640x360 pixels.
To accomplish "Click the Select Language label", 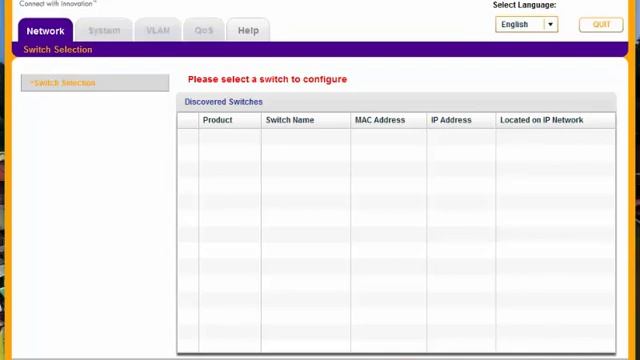I will (x=524, y=5).
